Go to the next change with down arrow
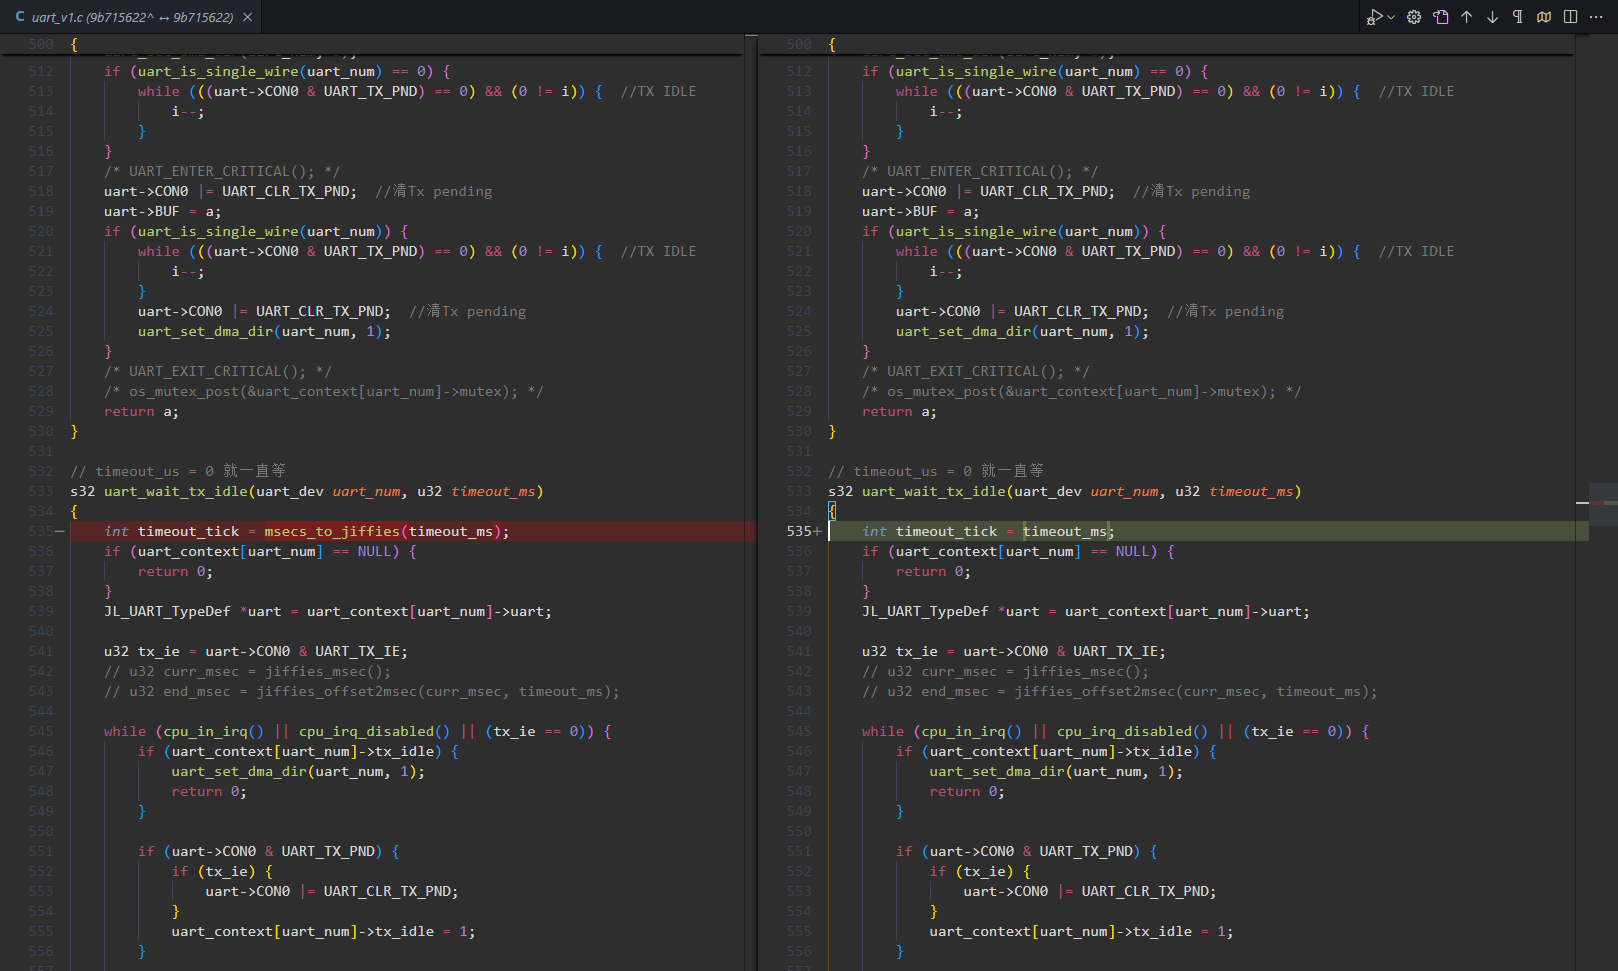This screenshot has width=1618, height=971. coord(1493,17)
